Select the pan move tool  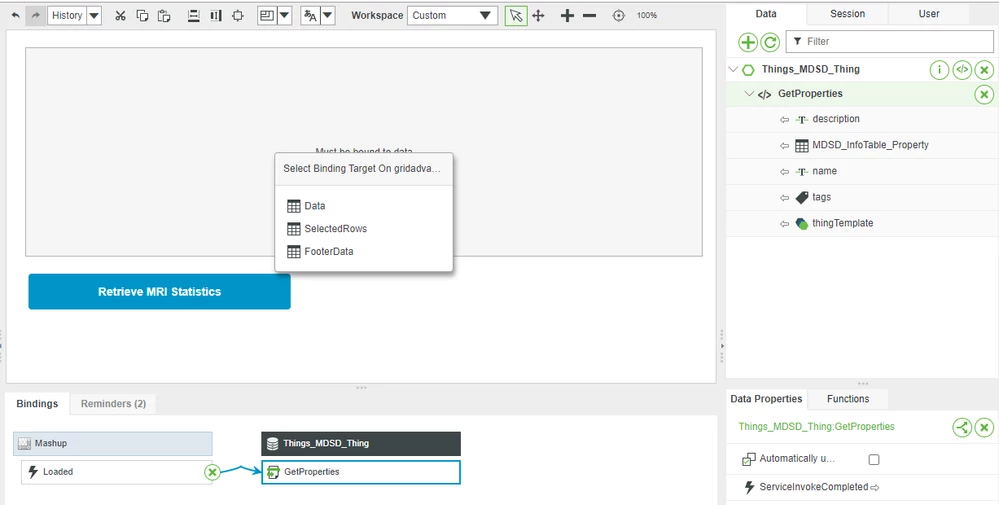[x=538, y=15]
